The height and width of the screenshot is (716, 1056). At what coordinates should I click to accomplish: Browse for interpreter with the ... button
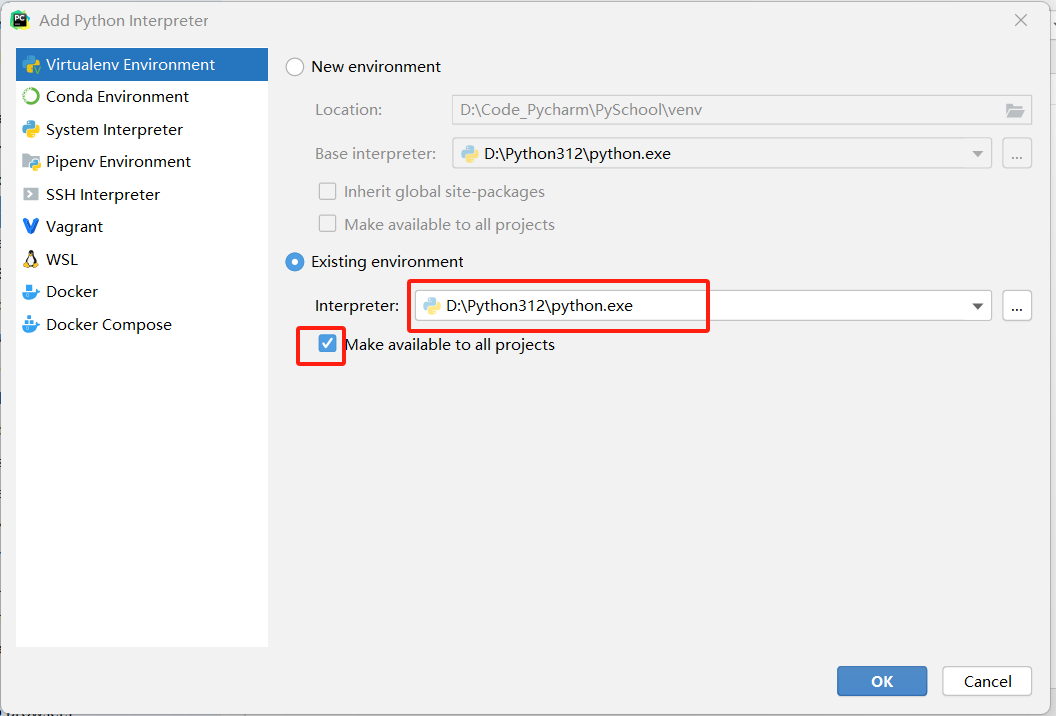(x=1016, y=307)
